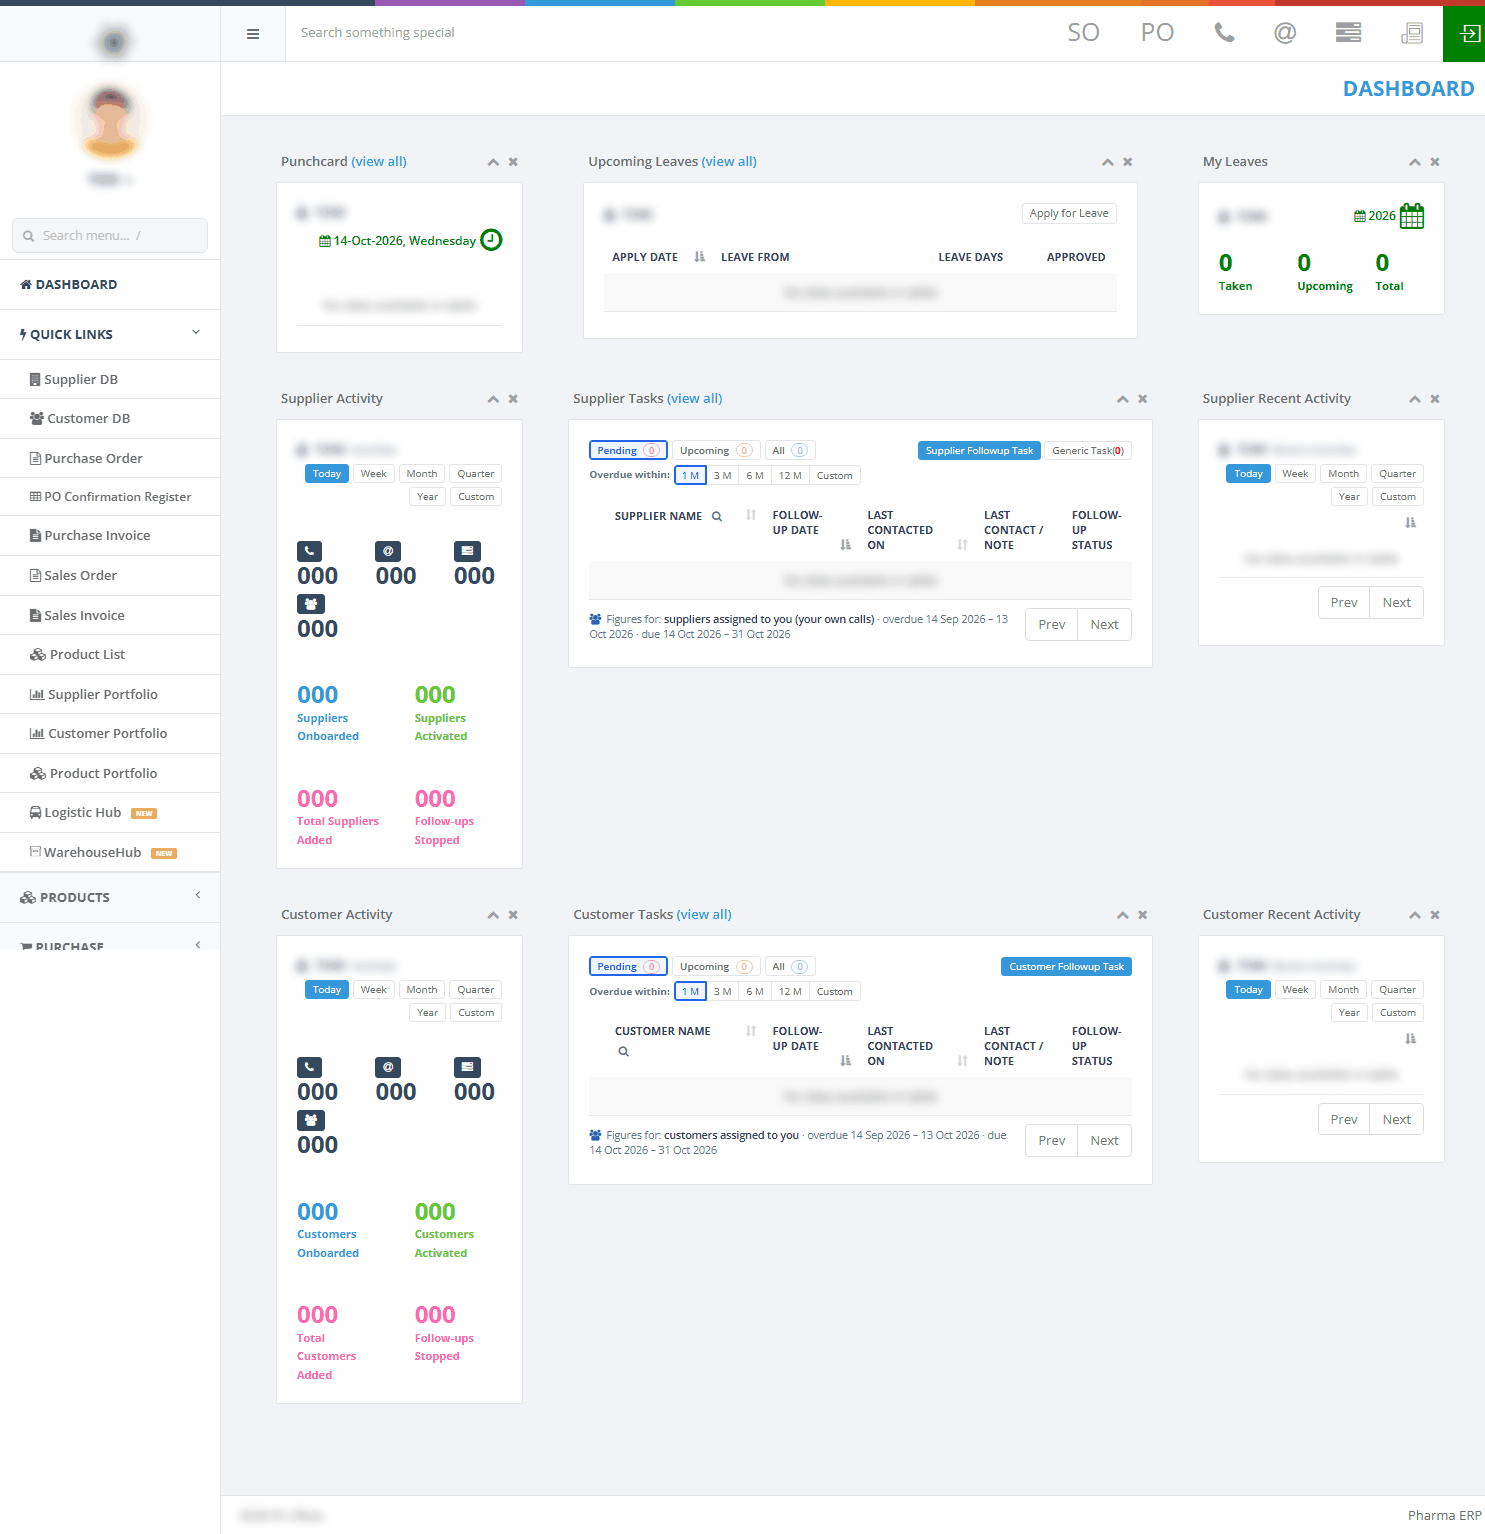
Task: Collapse the My Leaves widget chevron
Action: click(1415, 162)
